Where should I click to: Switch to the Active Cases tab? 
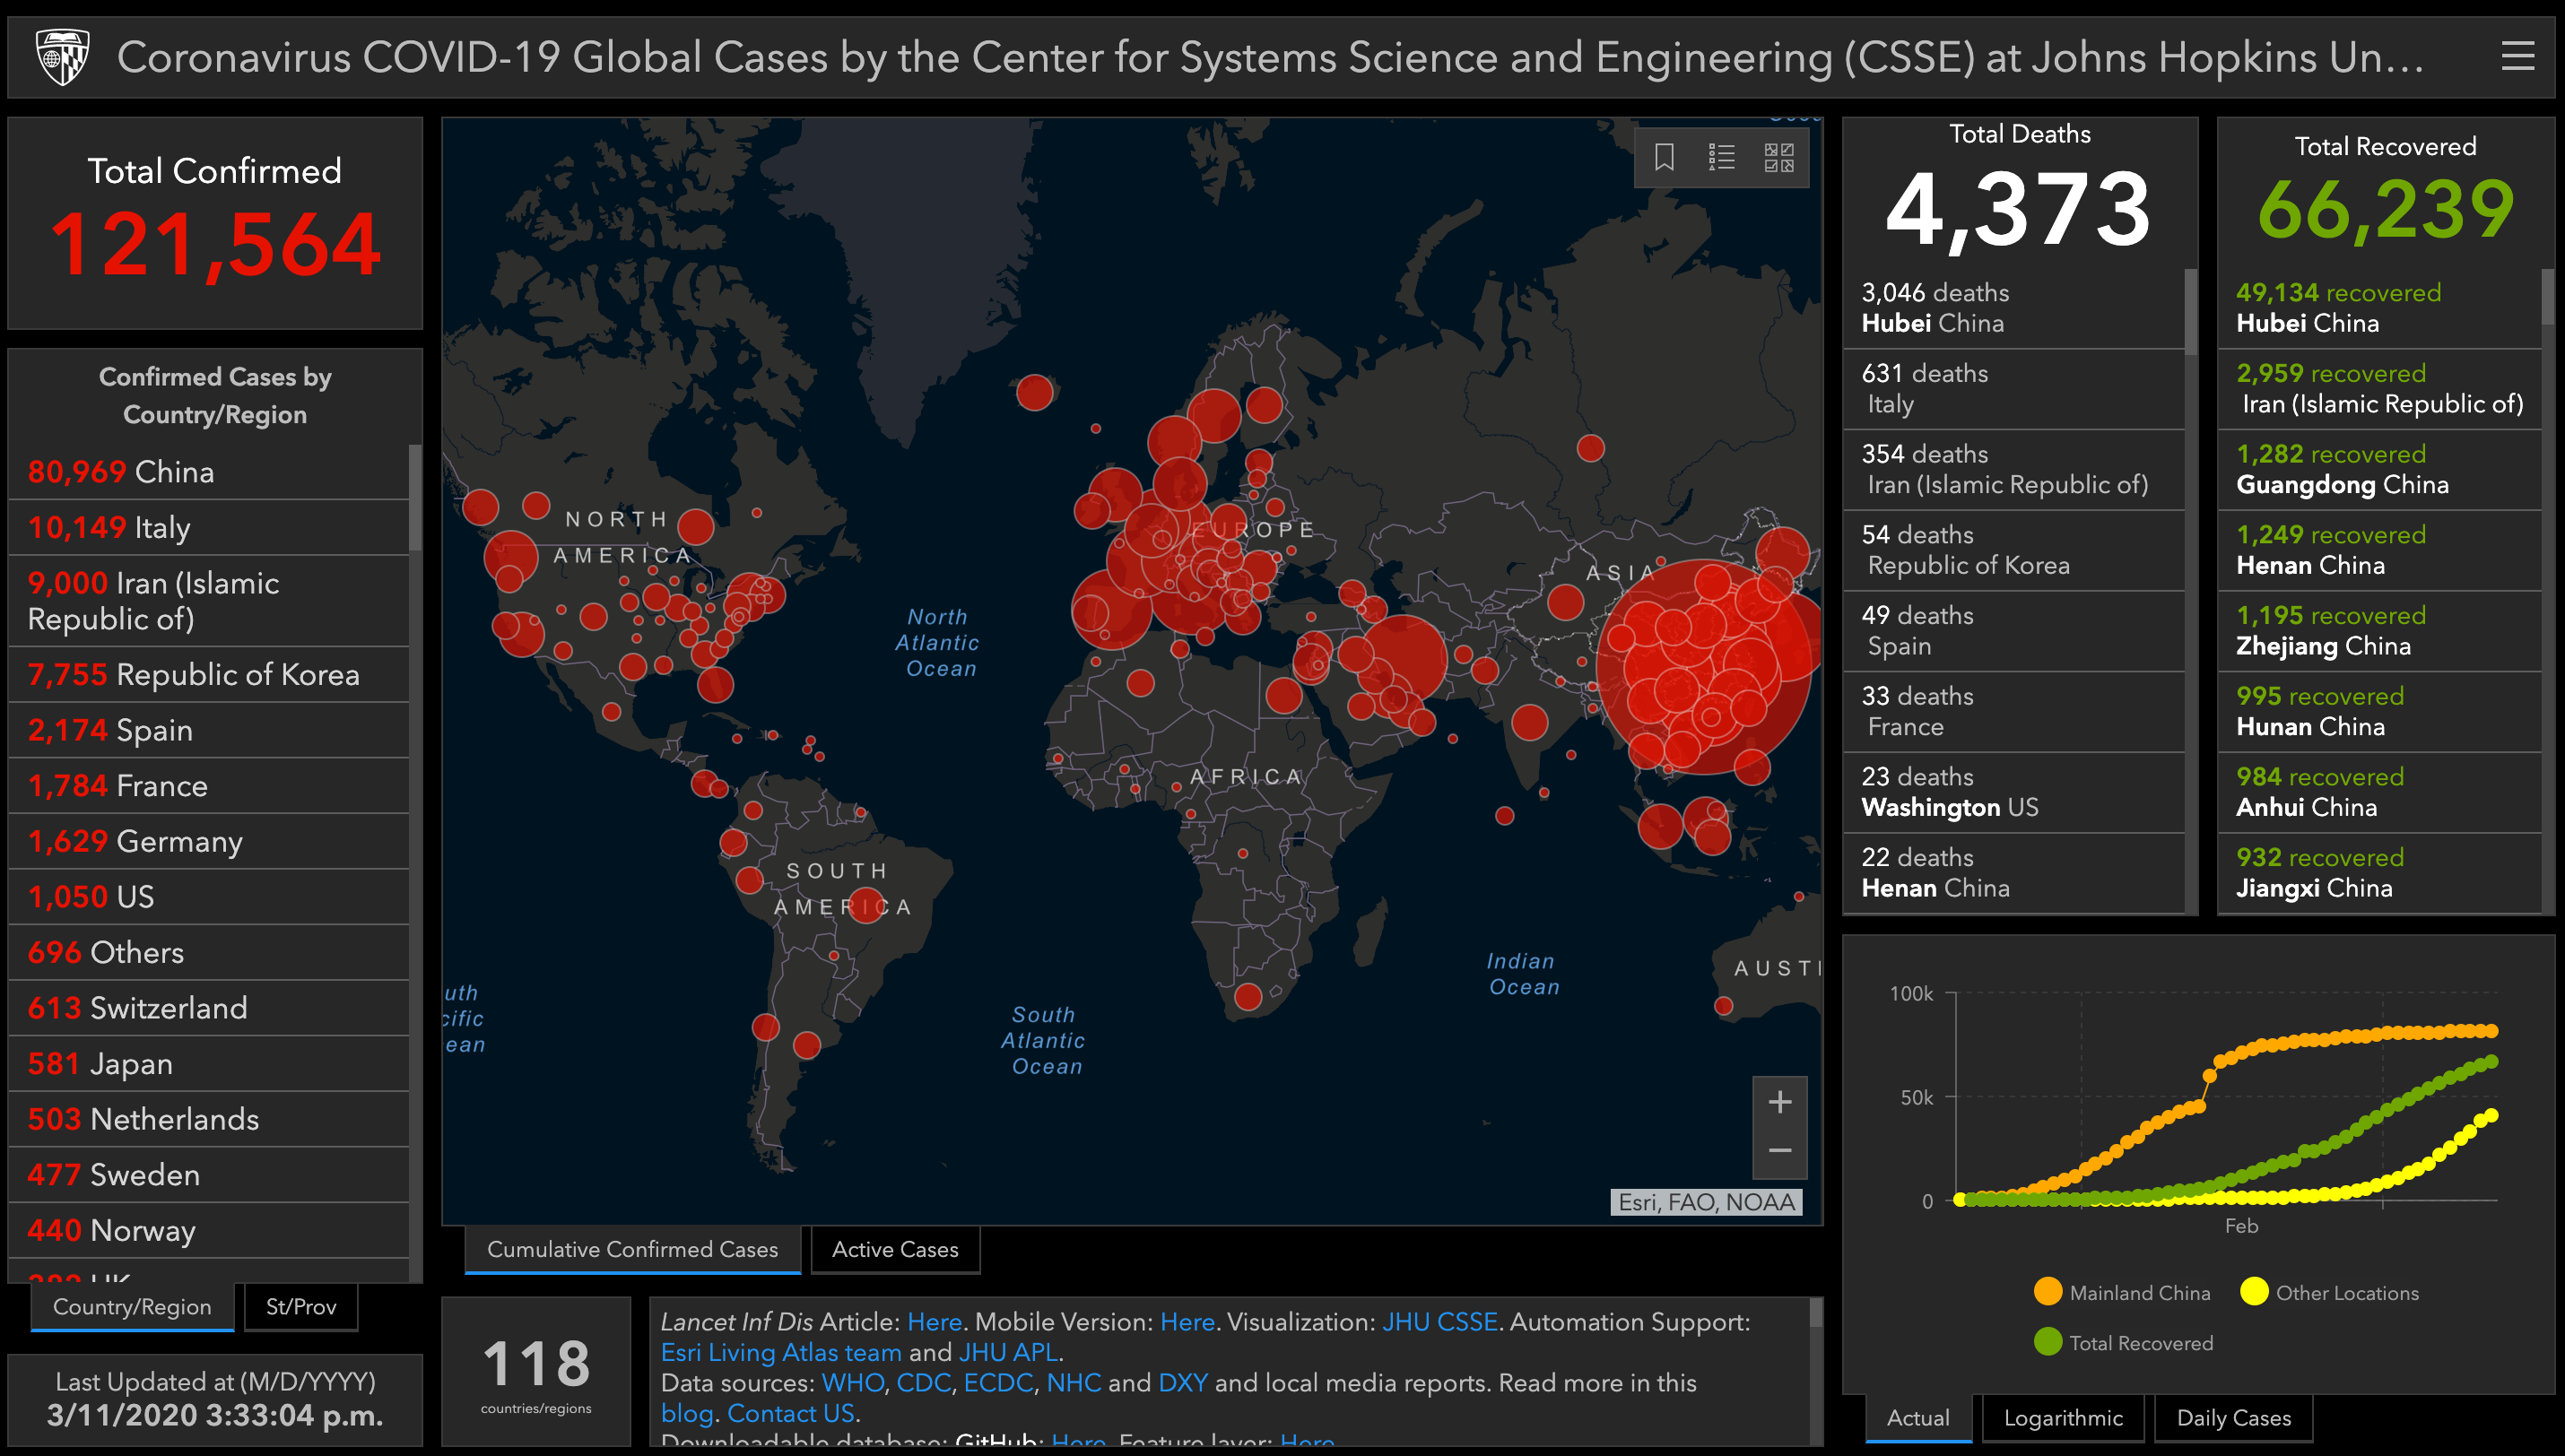point(894,1249)
